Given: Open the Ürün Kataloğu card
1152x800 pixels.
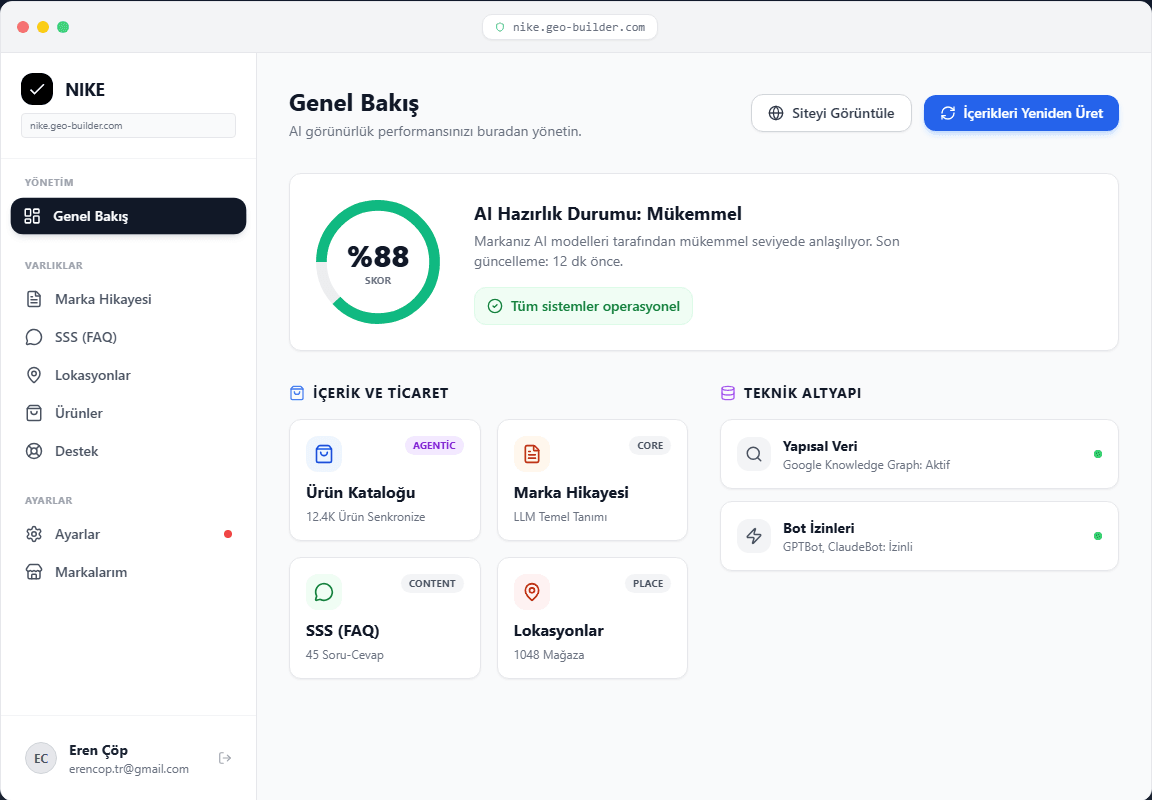Looking at the screenshot, I should tap(385, 480).
